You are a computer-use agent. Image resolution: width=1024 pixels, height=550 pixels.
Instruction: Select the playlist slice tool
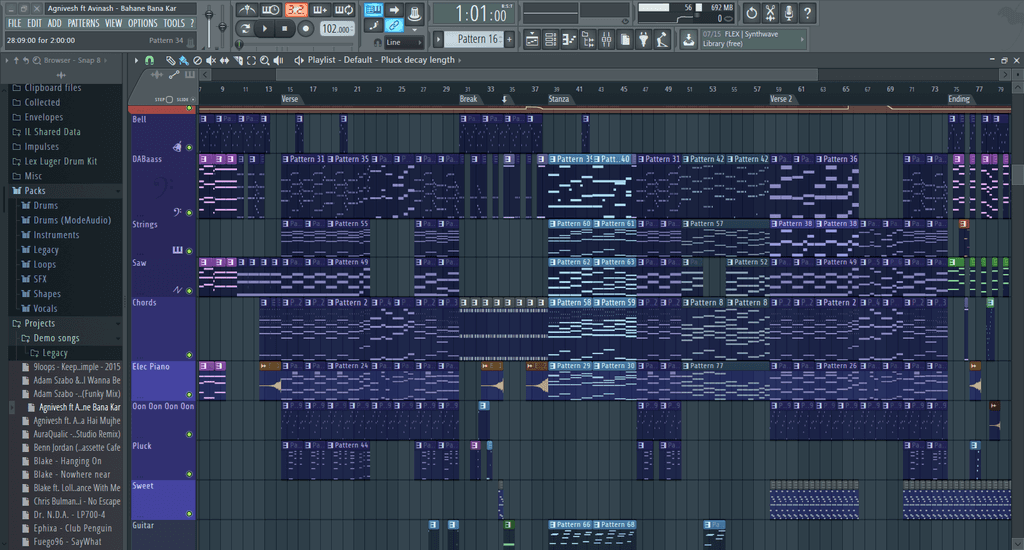238,60
